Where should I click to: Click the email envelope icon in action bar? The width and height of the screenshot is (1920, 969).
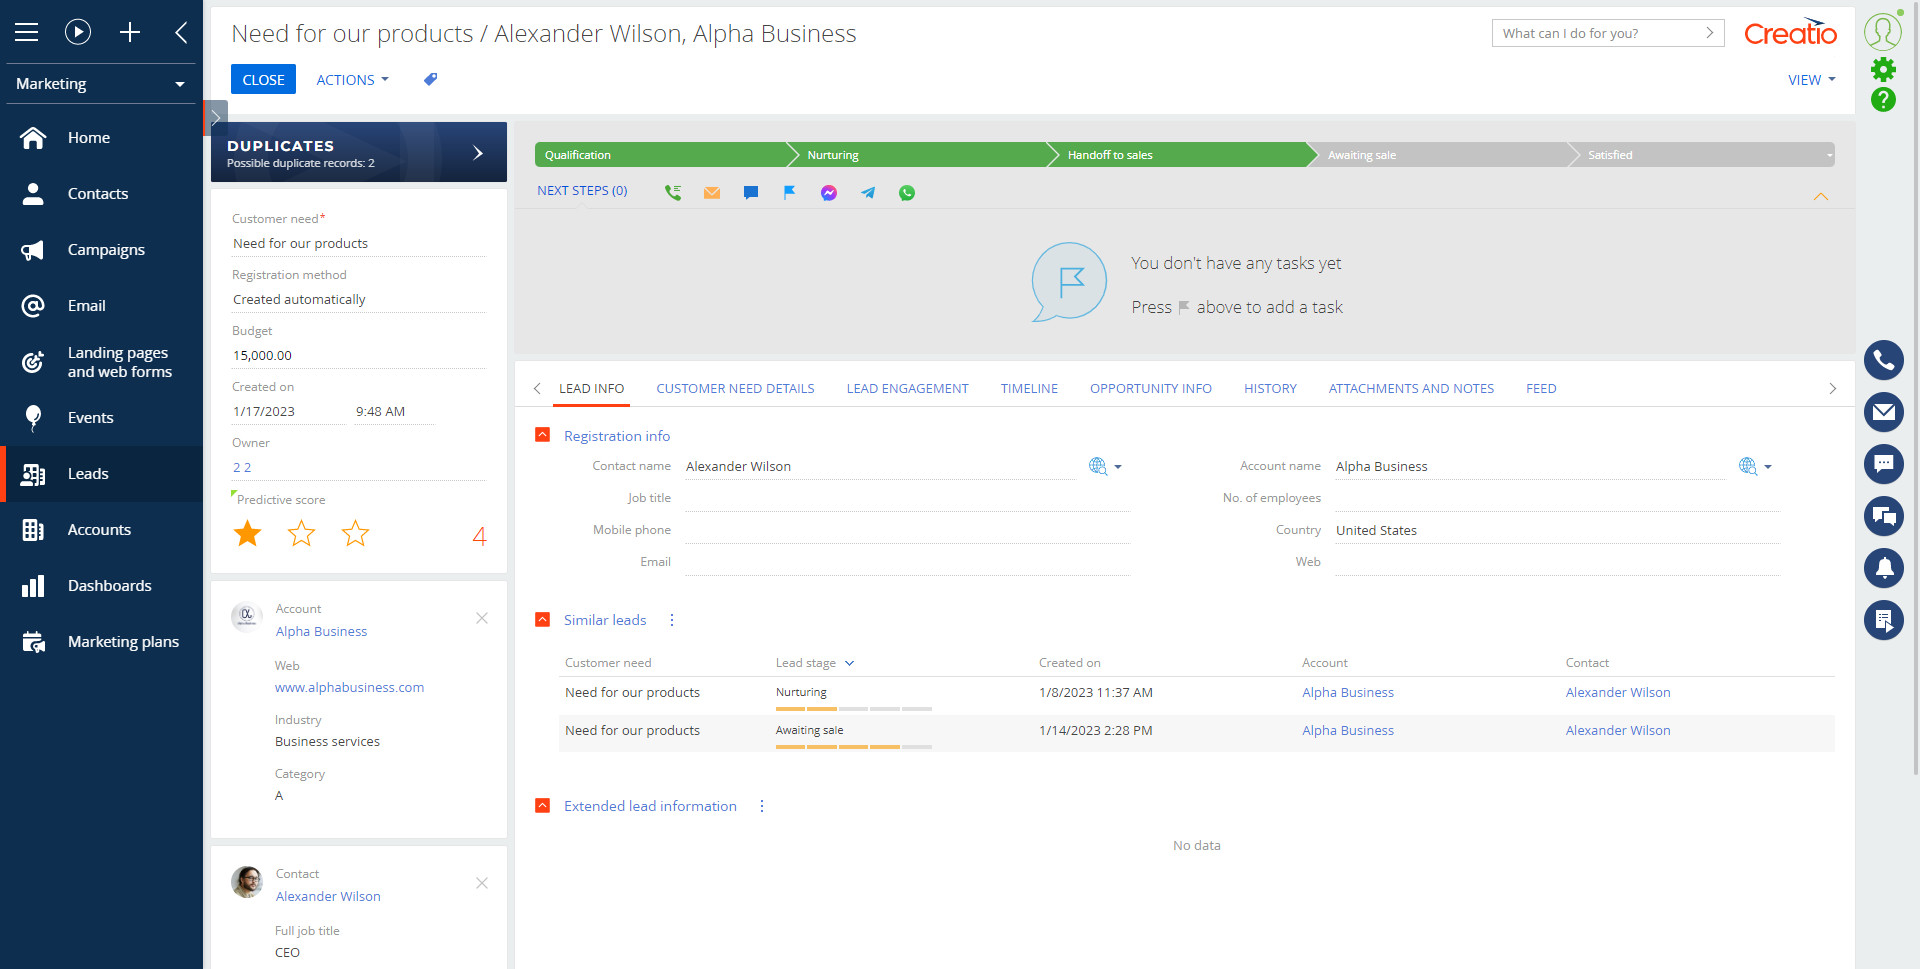(712, 193)
